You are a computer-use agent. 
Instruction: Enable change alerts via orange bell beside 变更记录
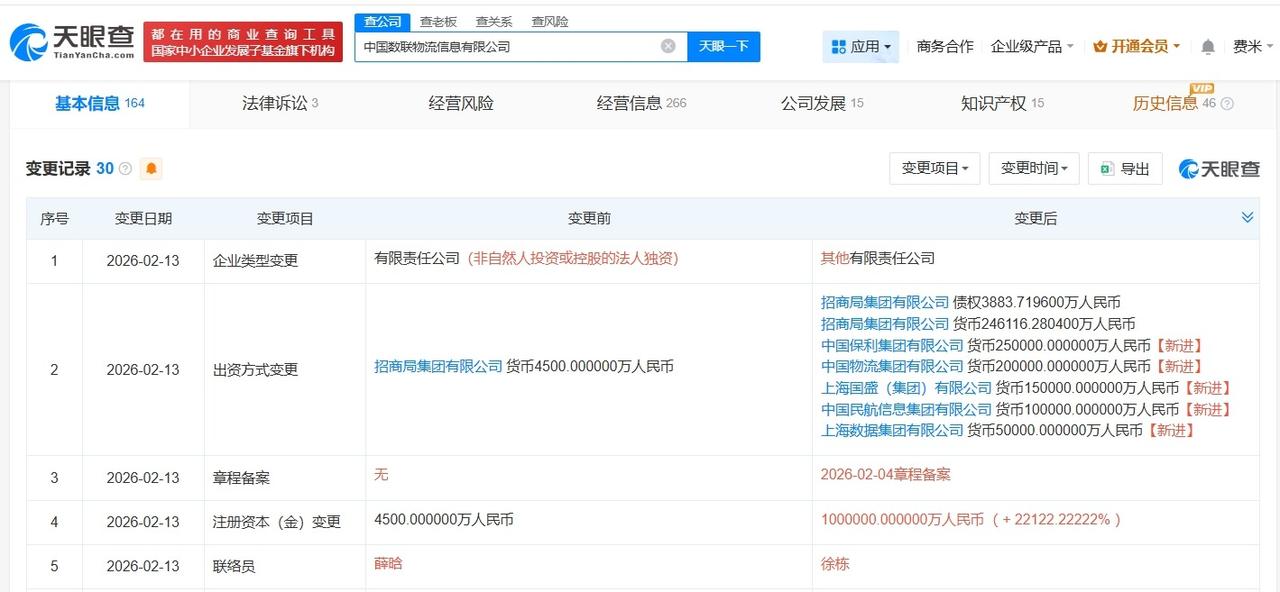coord(151,168)
